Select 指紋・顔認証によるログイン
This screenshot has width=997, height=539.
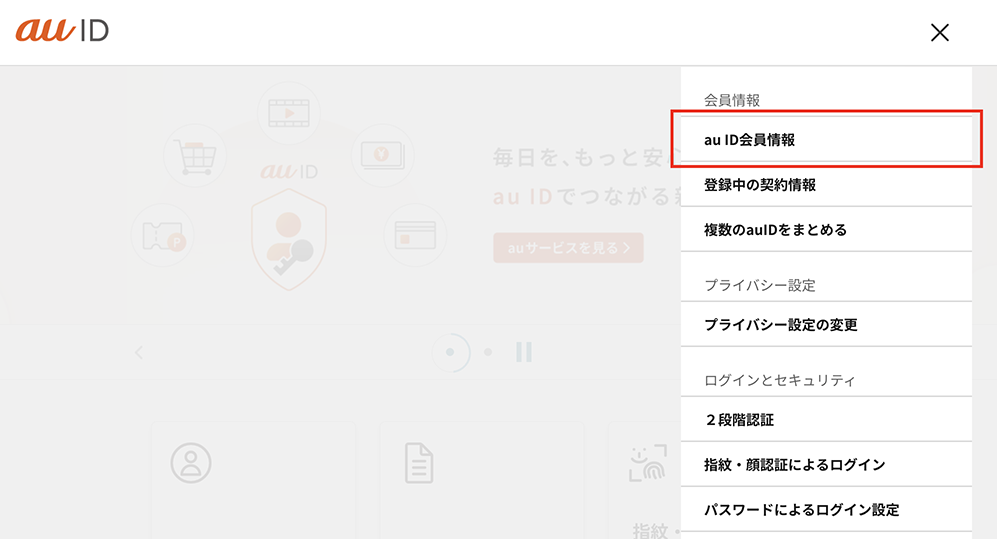[826, 465]
